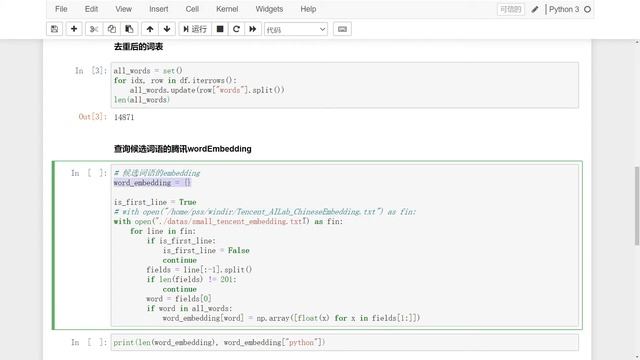The width and height of the screenshot is (640, 360).
Task: Open the View menu
Action: pyautogui.click(x=123, y=9)
